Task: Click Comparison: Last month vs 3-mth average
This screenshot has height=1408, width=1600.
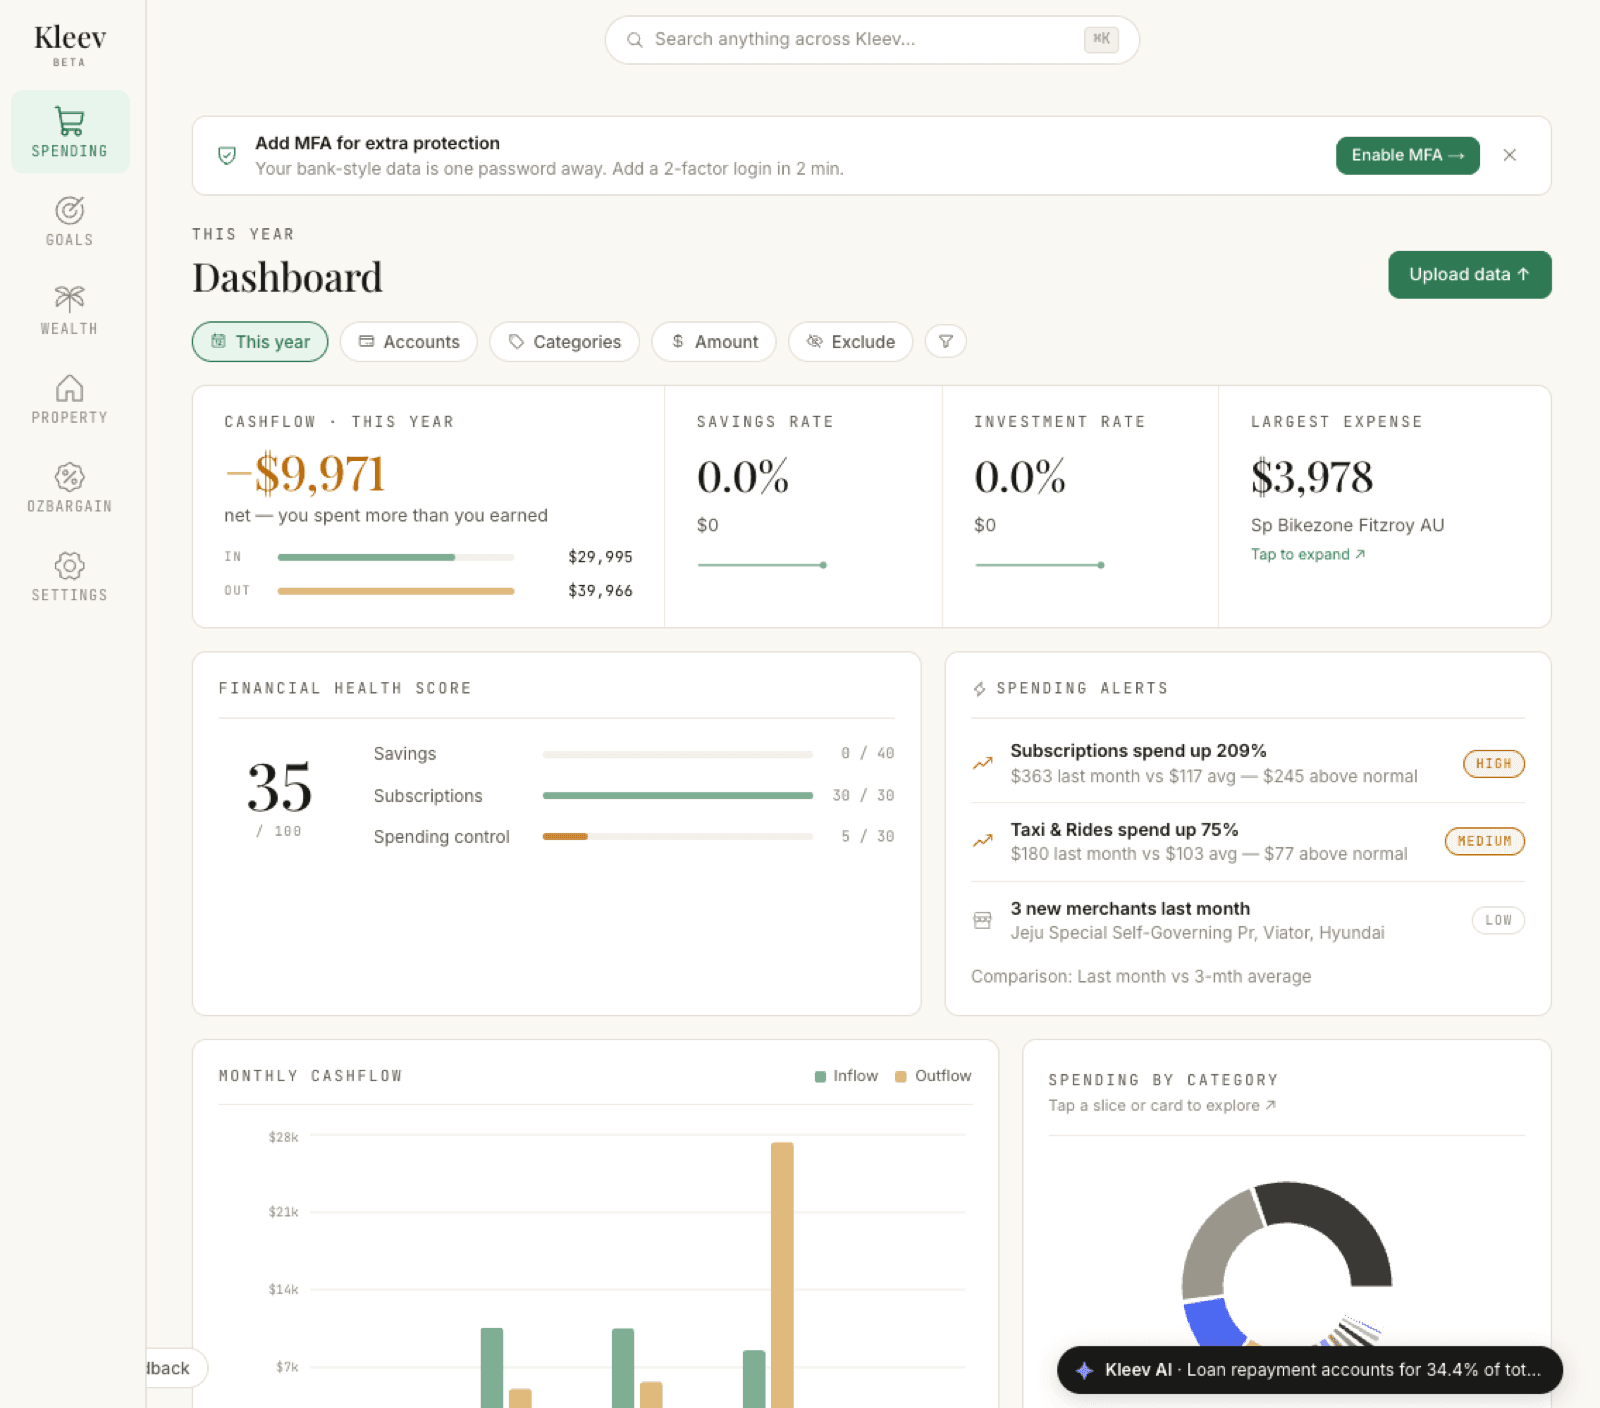Action: (x=1141, y=977)
